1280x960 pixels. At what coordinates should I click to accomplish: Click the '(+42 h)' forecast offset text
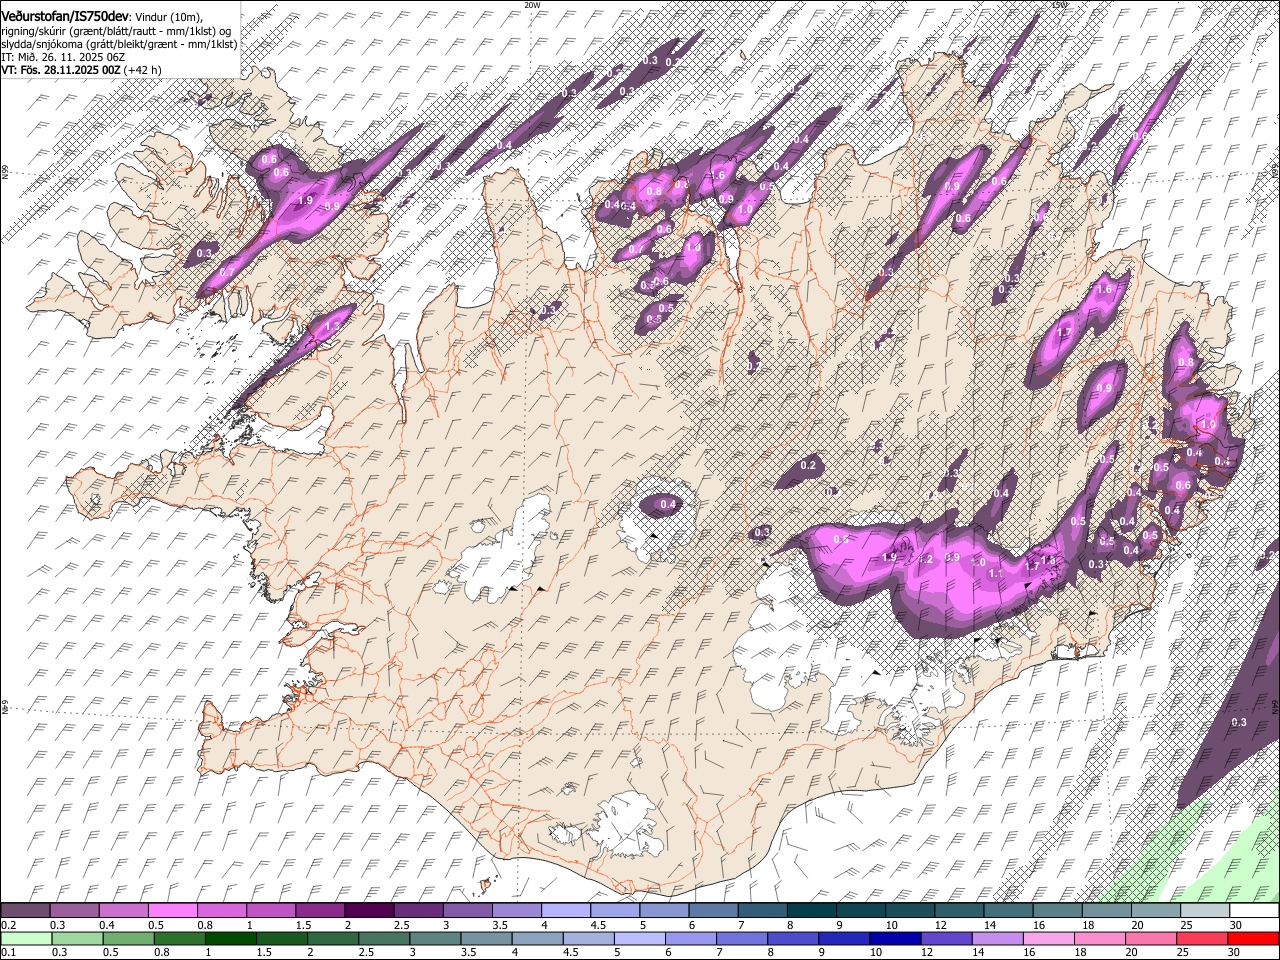tap(143, 70)
